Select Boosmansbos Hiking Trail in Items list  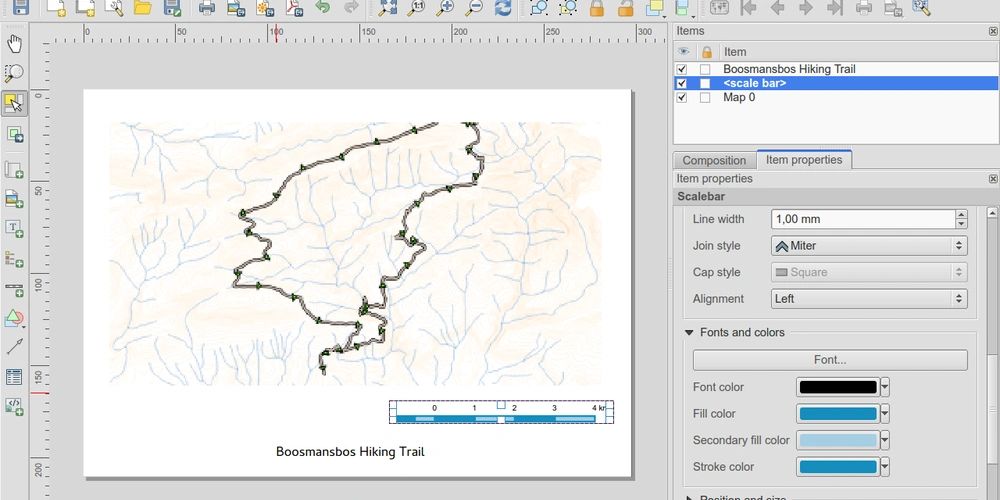tap(789, 69)
